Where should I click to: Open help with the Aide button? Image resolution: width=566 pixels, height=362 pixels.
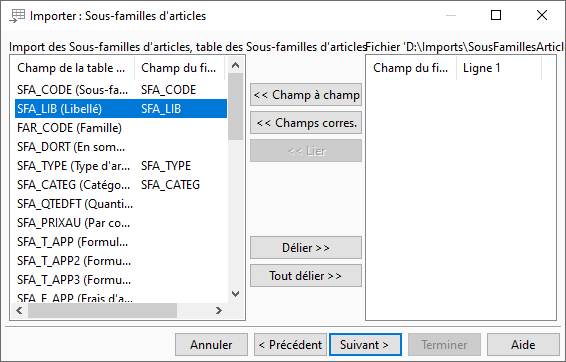(523, 345)
